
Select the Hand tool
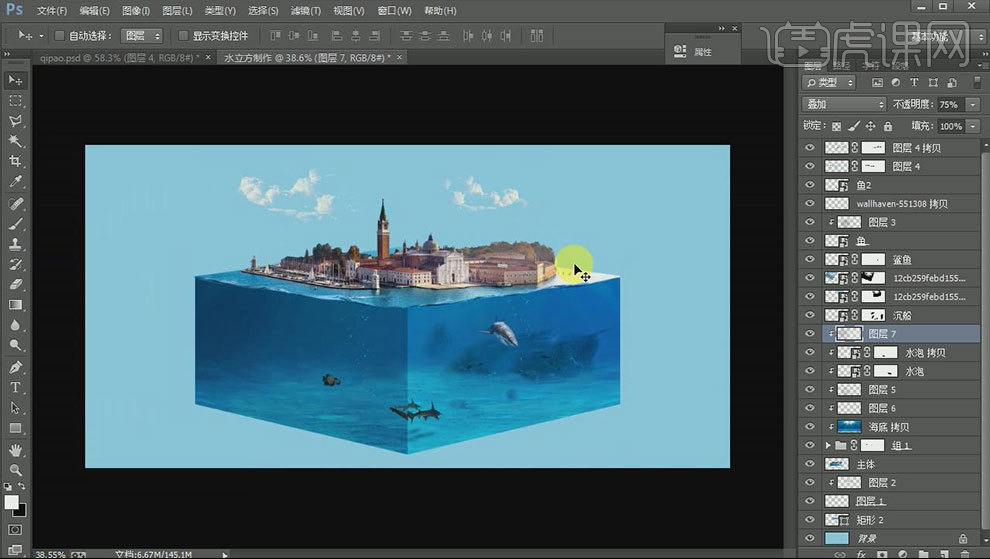tap(15, 449)
